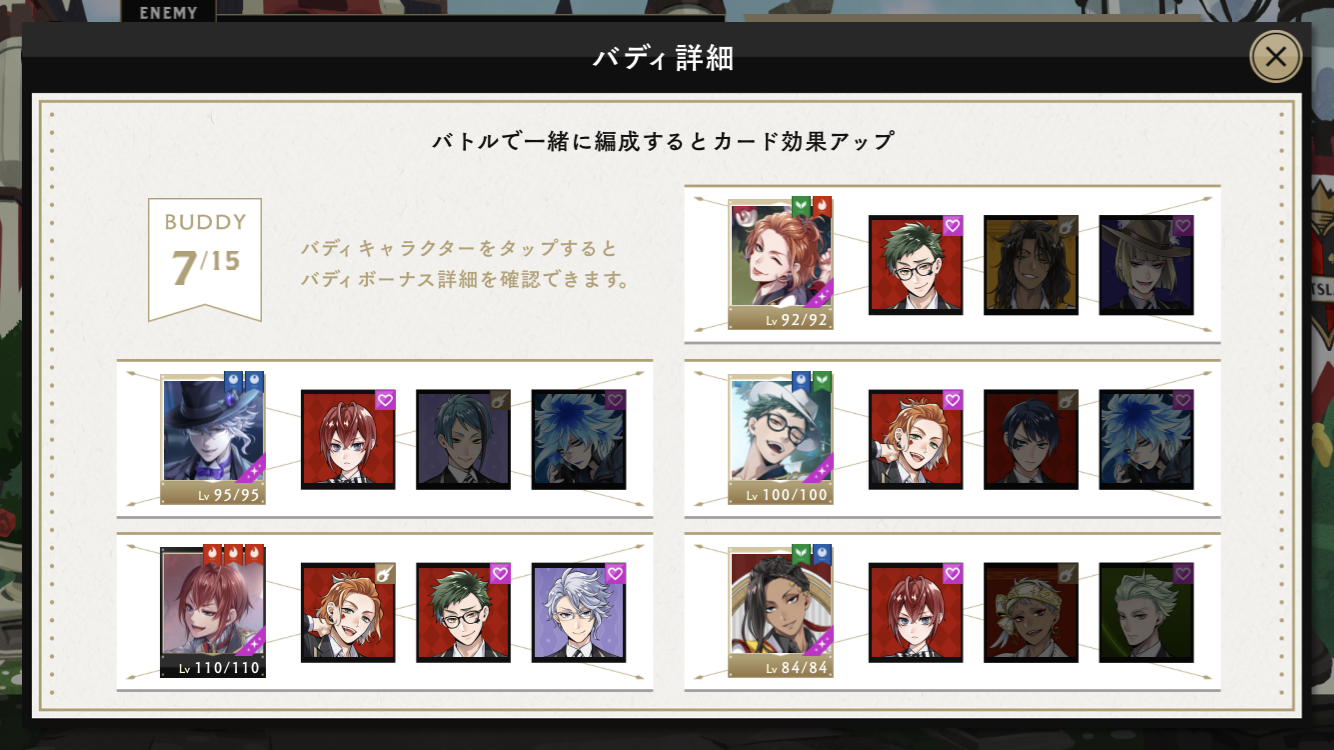Tap the Lv 100/100 white hat card
The width and height of the screenshot is (1334, 750).
coord(781,440)
